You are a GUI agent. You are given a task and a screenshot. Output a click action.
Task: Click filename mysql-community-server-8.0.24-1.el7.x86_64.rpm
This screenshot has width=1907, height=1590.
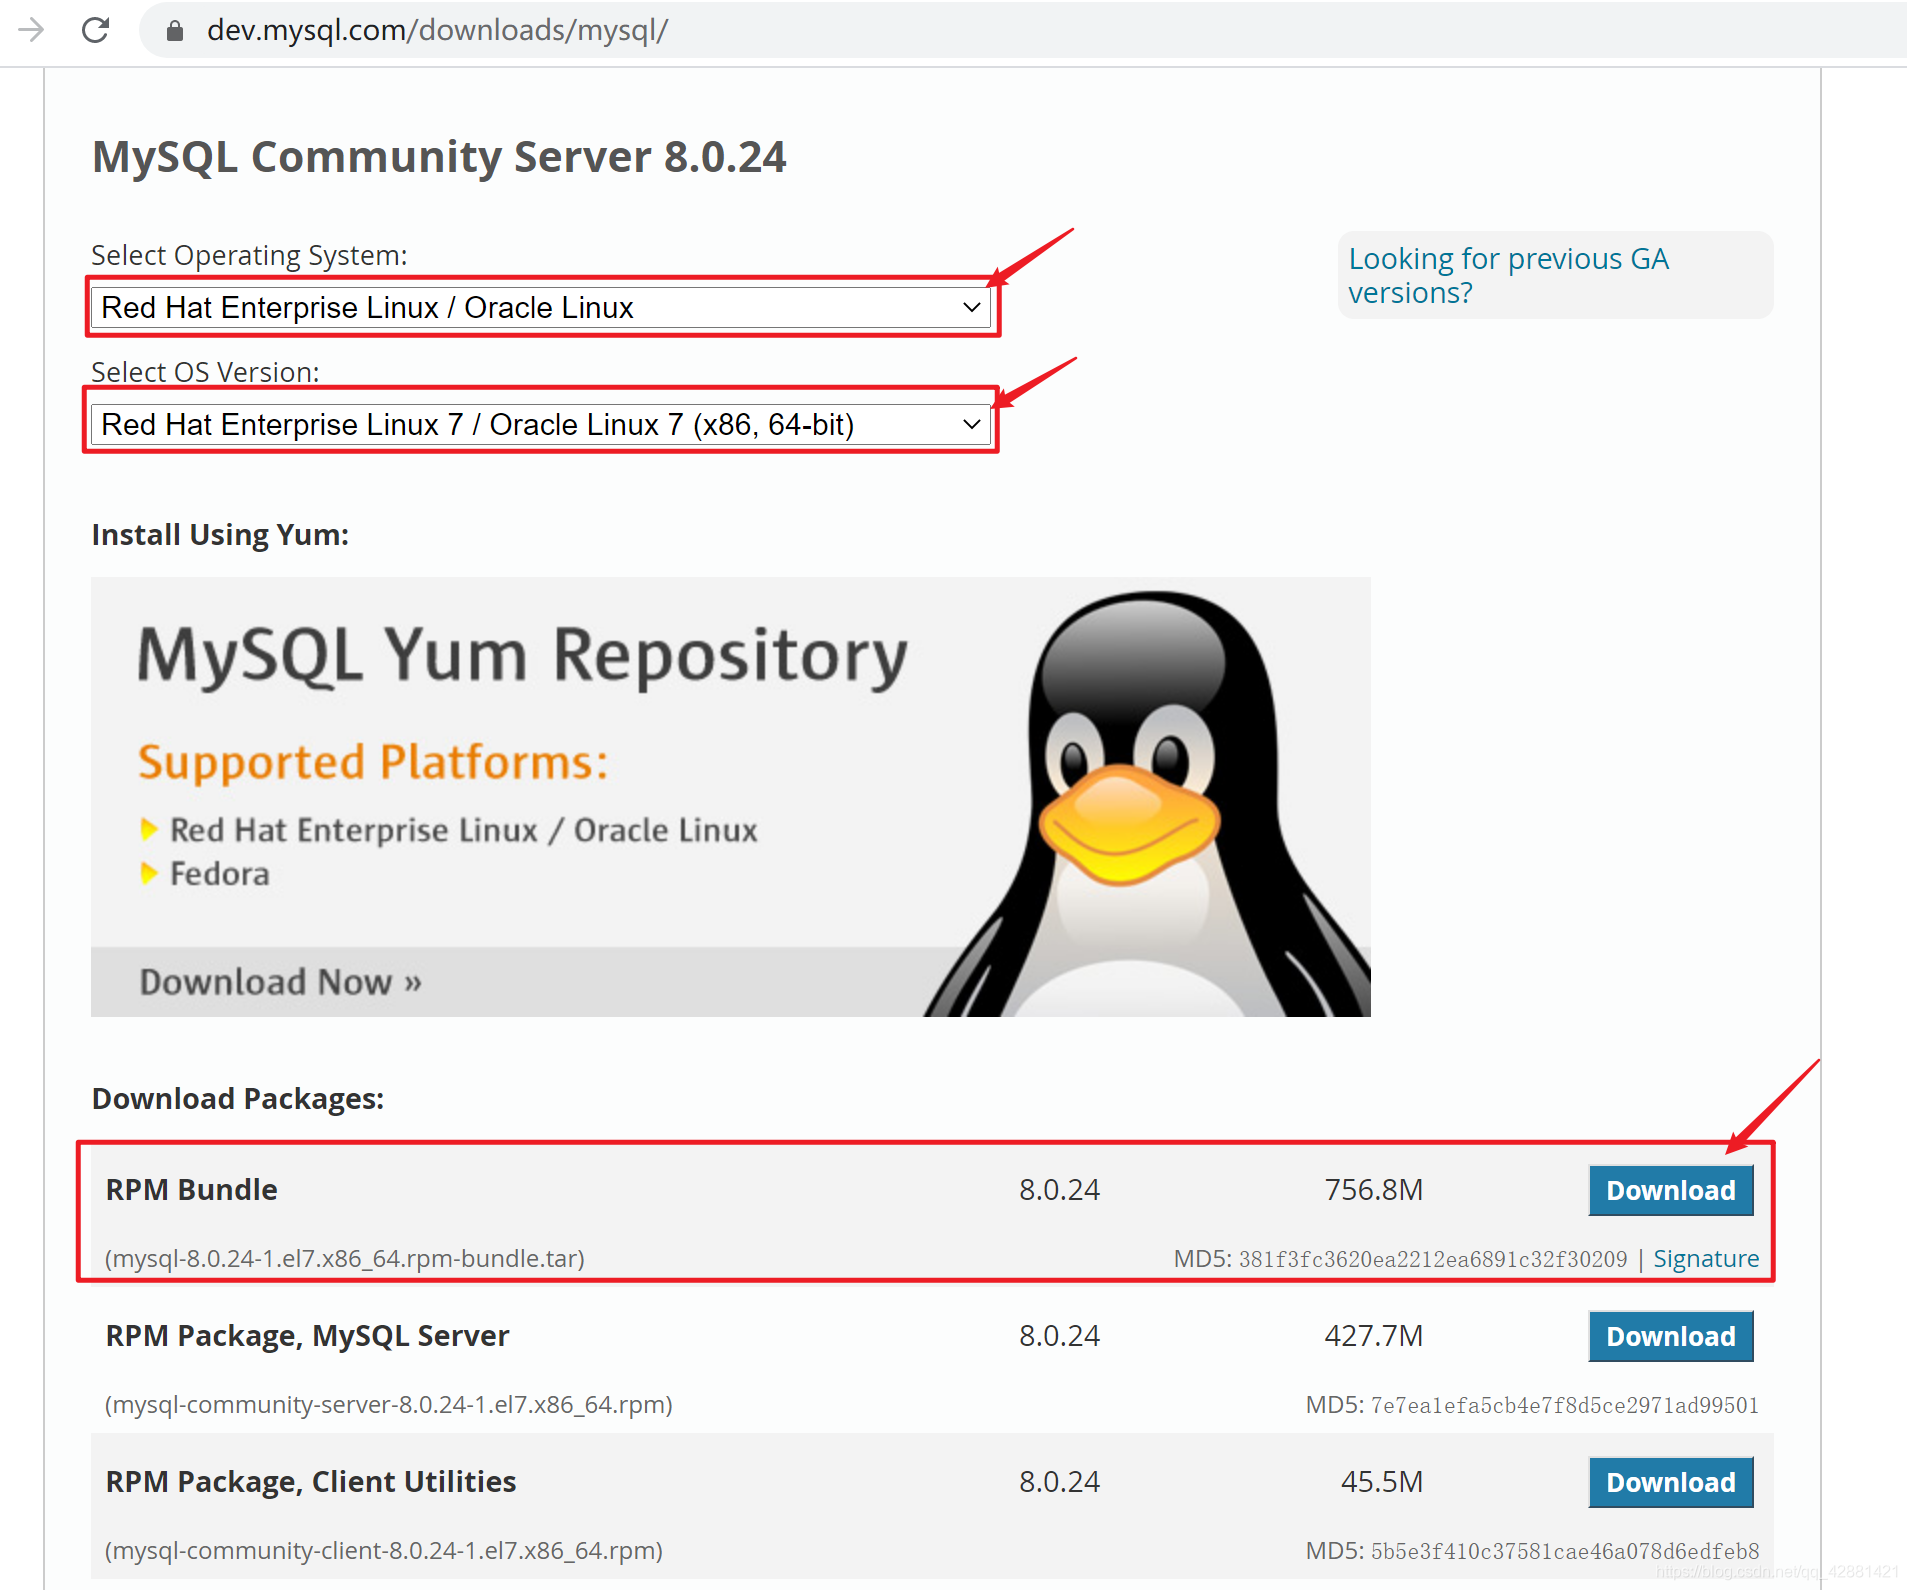coord(389,1404)
